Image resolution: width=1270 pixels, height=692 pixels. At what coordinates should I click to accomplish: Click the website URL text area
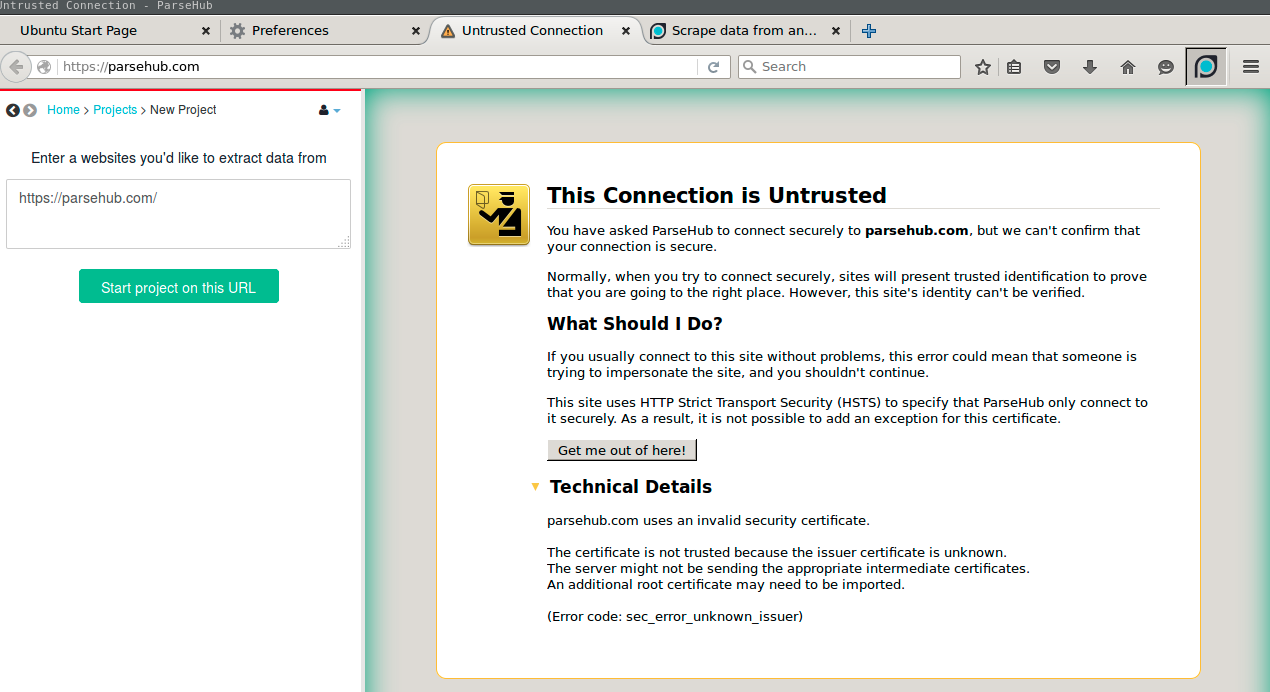[x=178, y=214]
